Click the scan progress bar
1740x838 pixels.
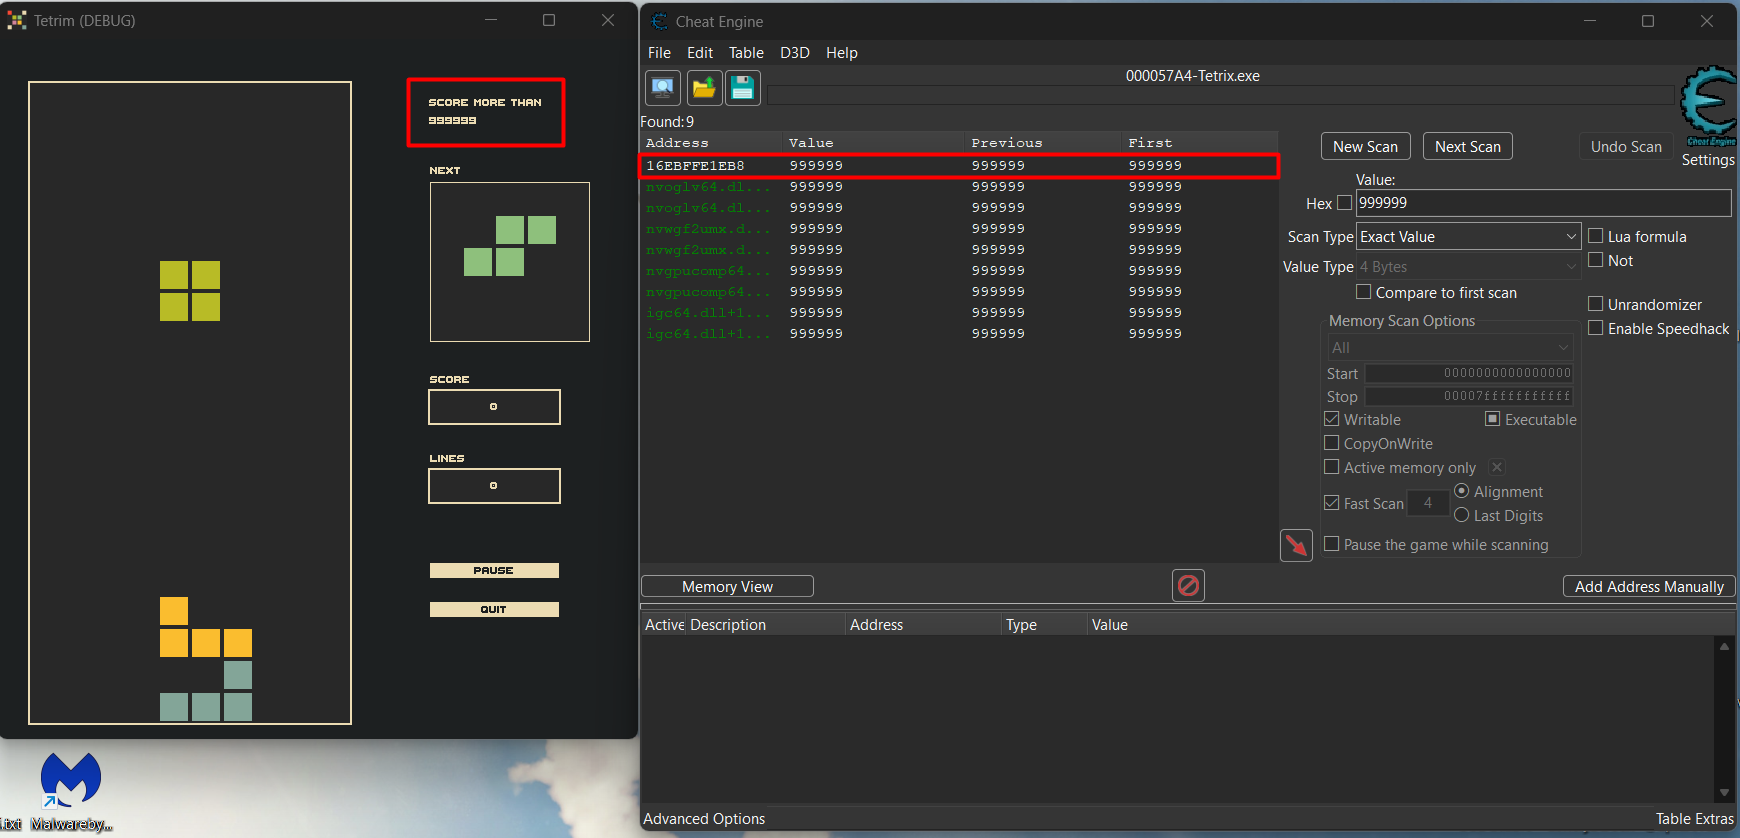pyautogui.click(x=1220, y=95)
